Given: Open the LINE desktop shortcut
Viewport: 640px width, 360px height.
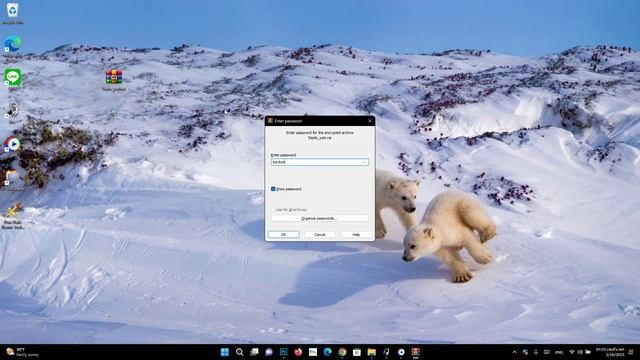Looking at the screenshot, I should click(13, 77).
